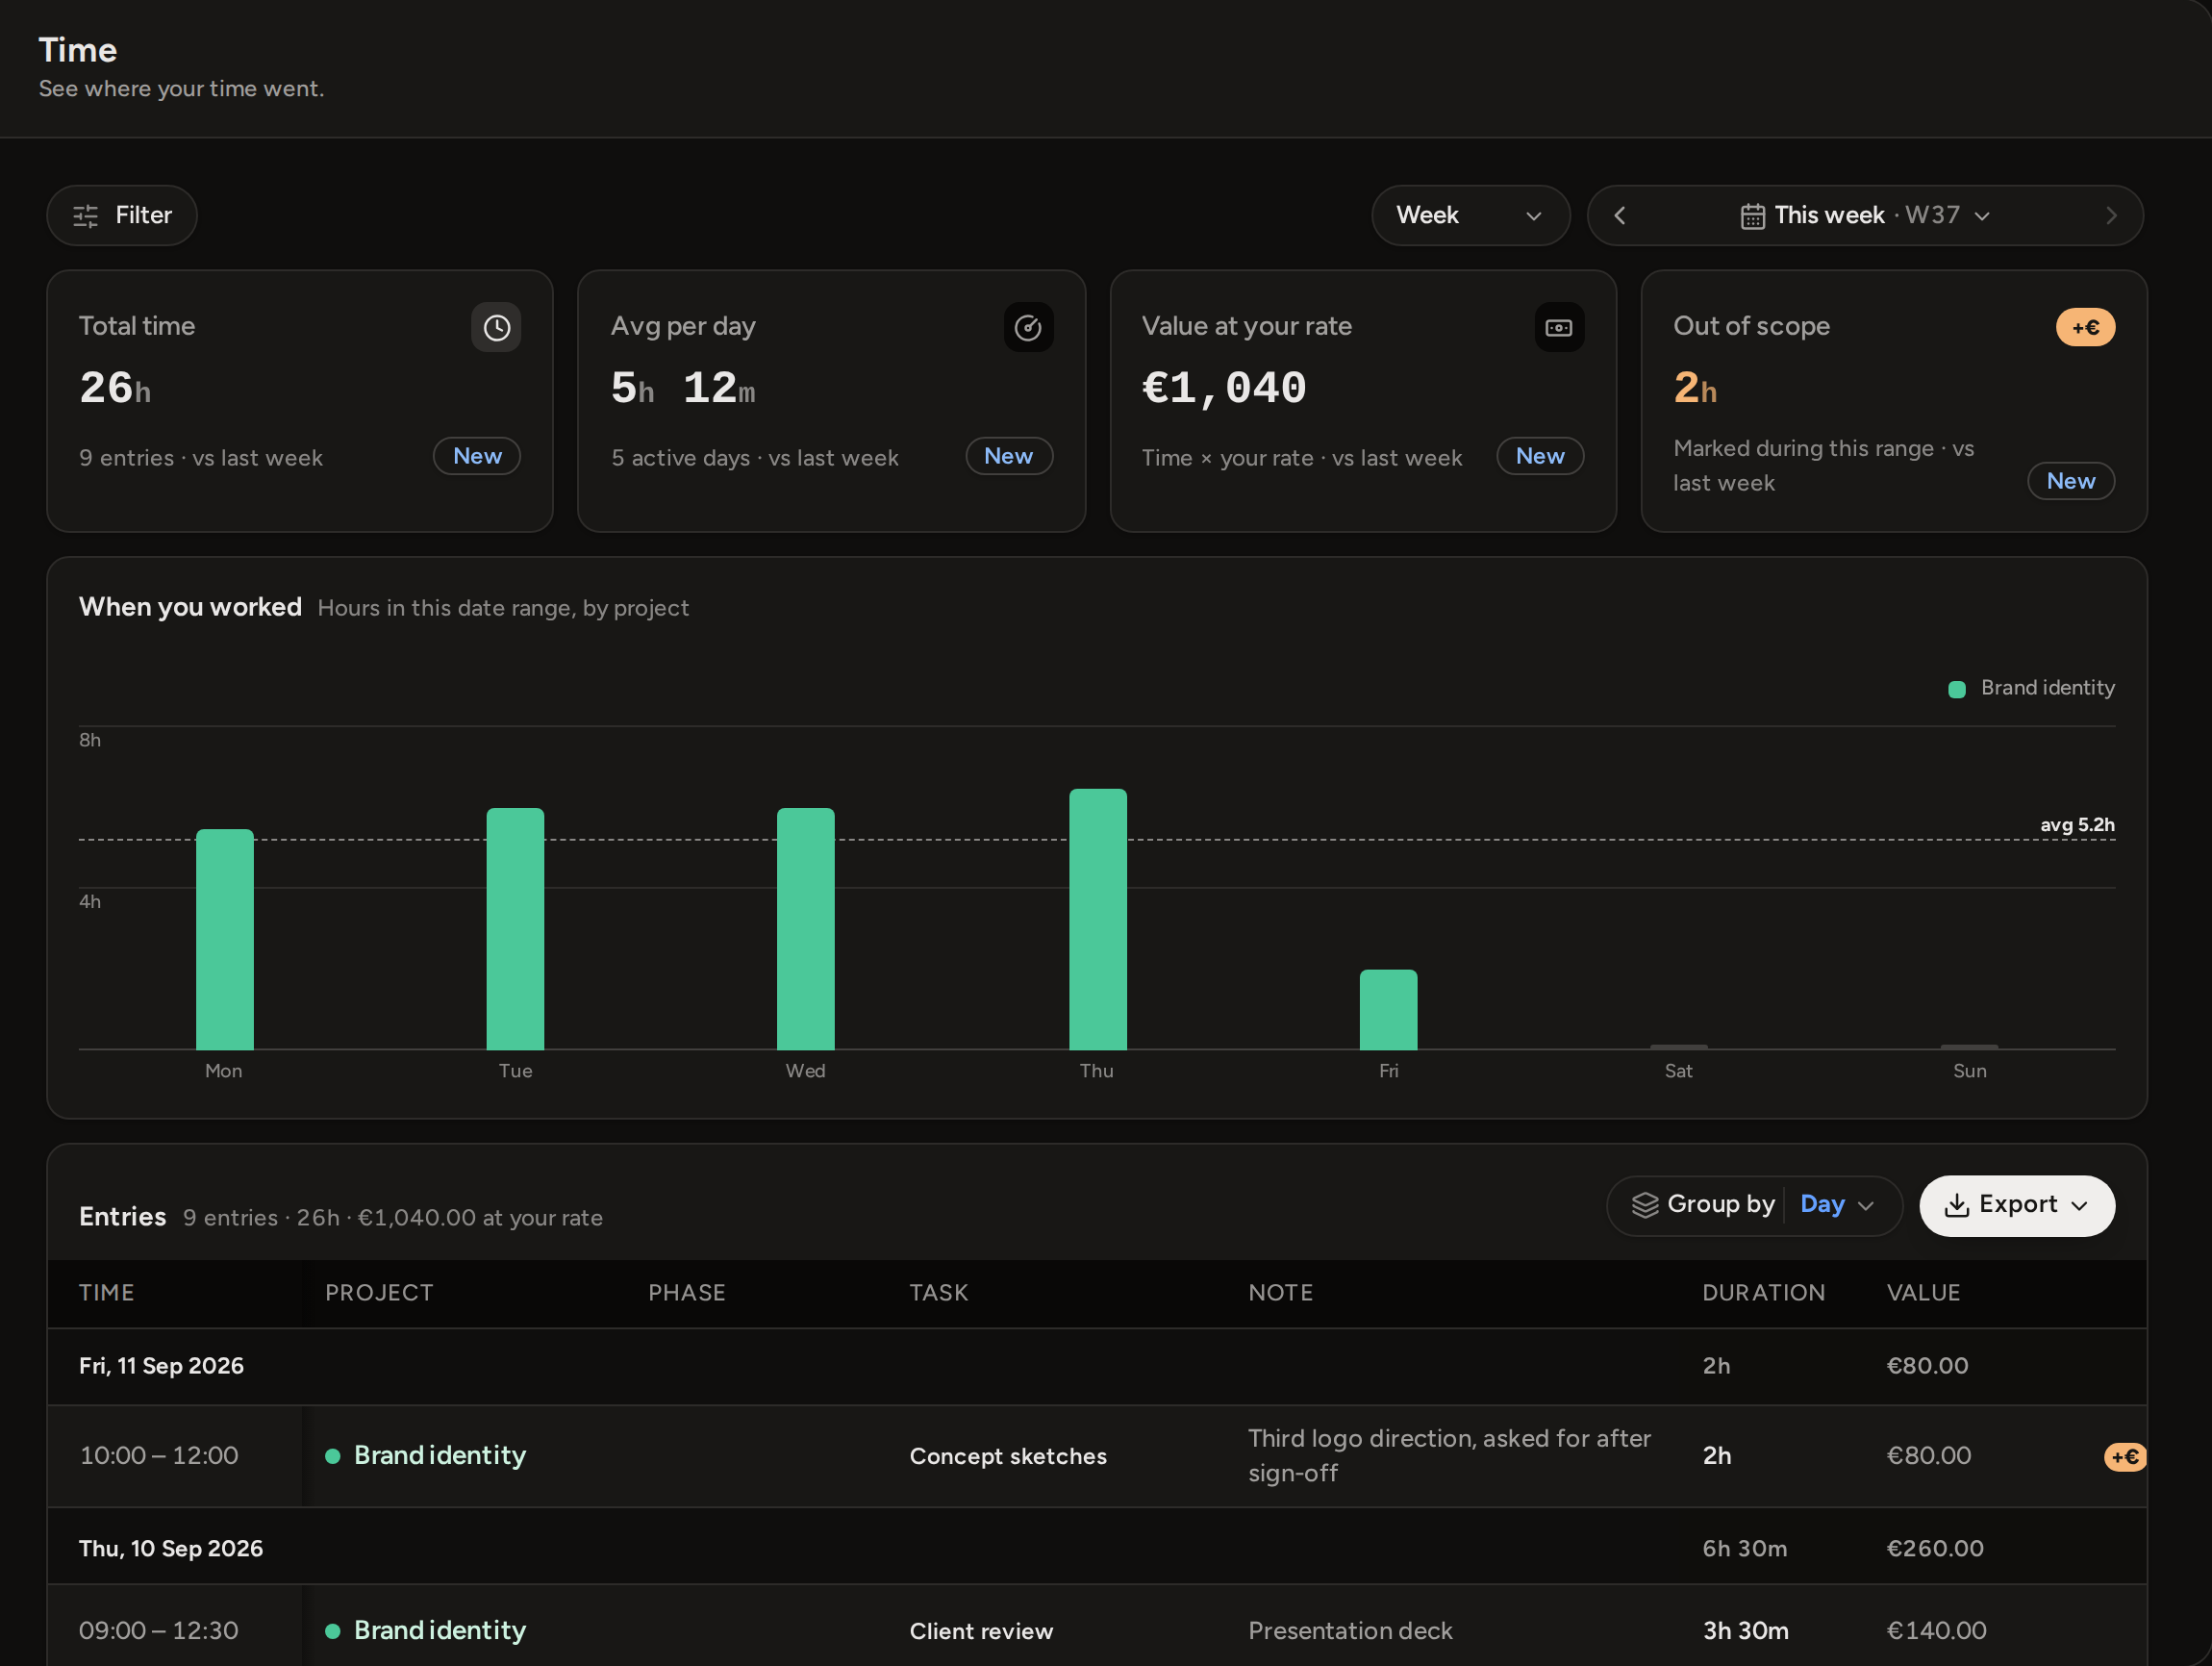Click the +€ badge in Out of scope card
This screenshot has height=1666, width=2212.
pyautogui.click(x=2085, y=327)
